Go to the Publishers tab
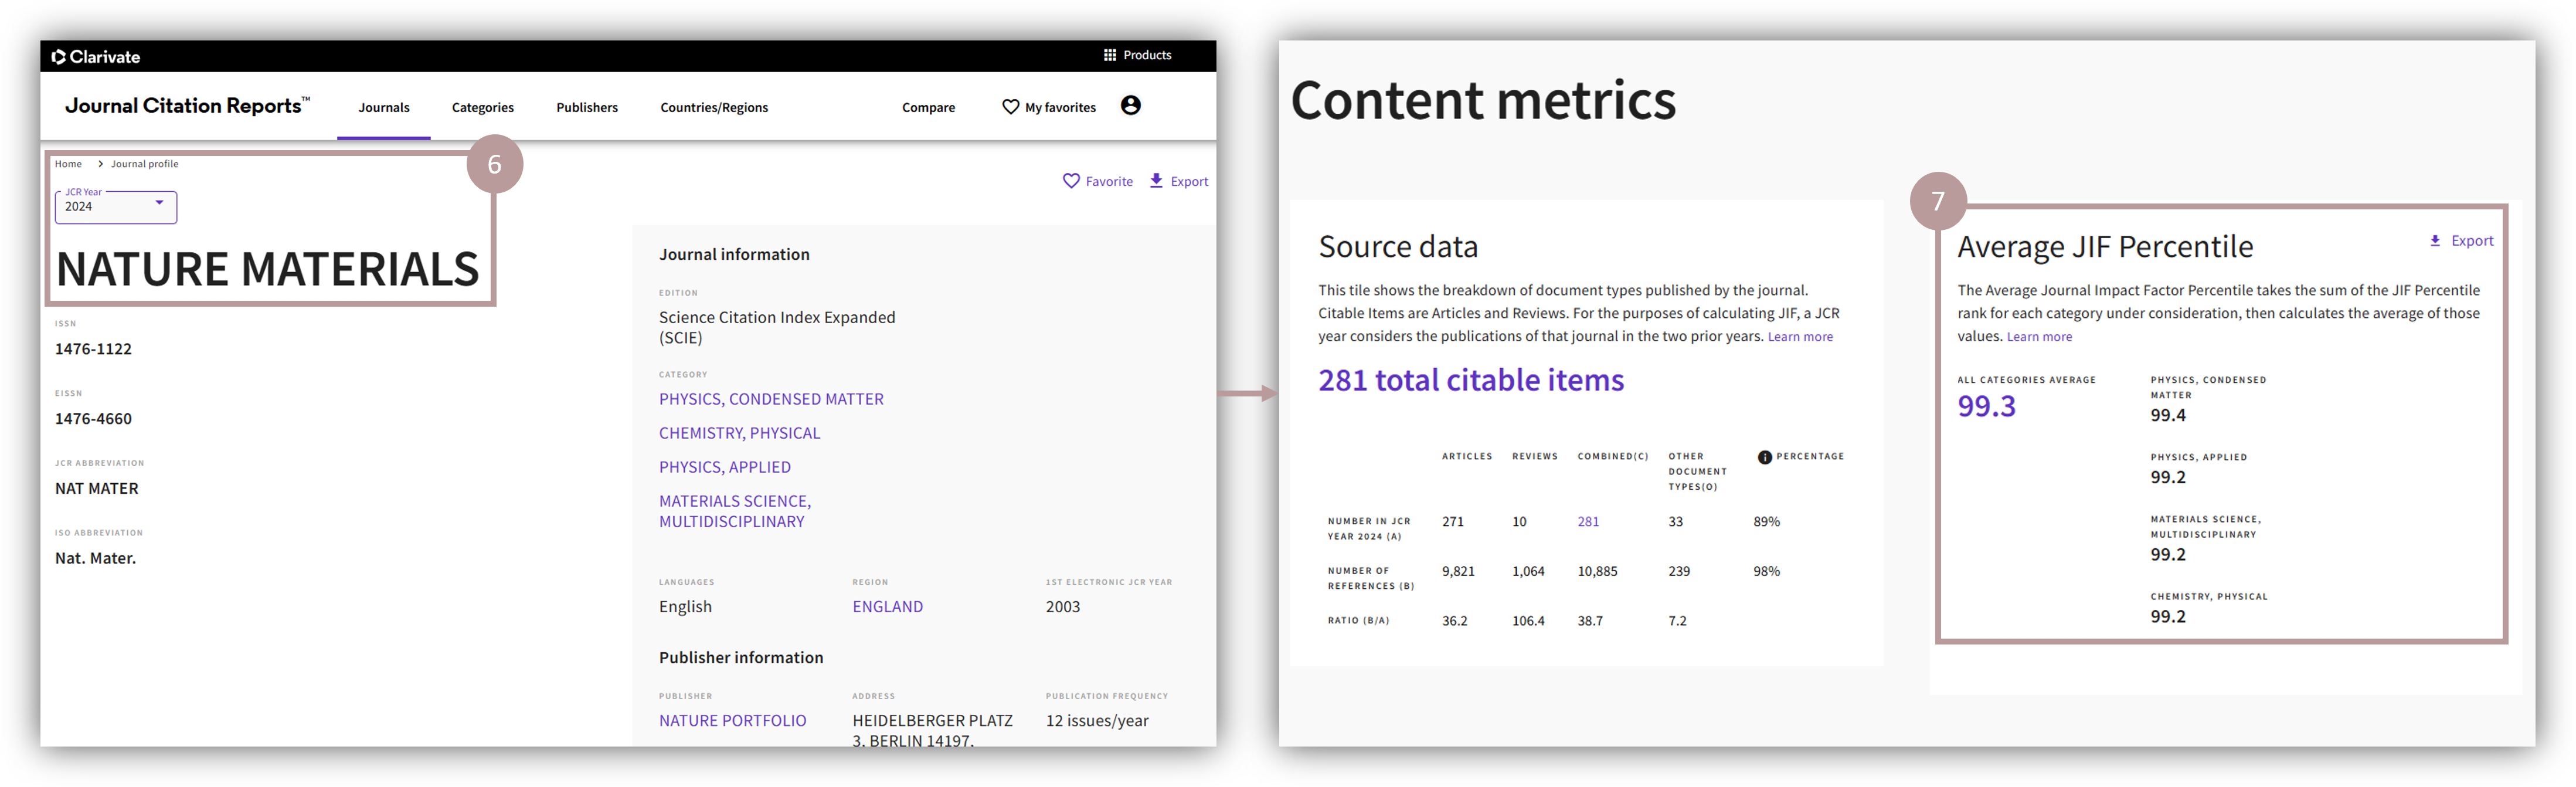This screenshot has width=2576, height=787. 587,107
